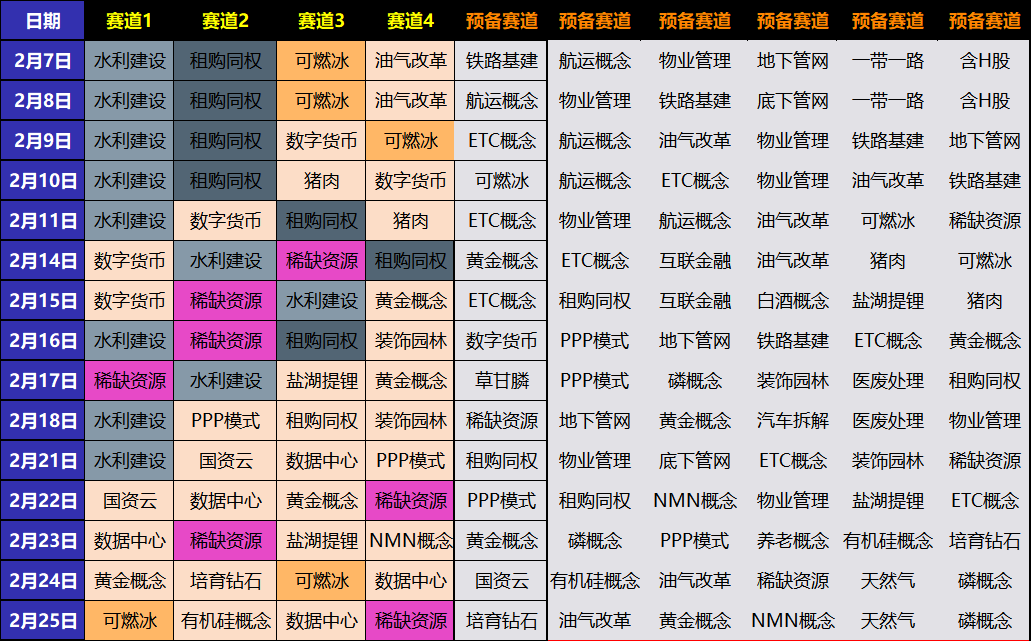This screenshot has height=641, width=1031.
Task: Click 有机硅概念 in the 2月25日 row
Action: pyautogui.click(x=226, y=621)
